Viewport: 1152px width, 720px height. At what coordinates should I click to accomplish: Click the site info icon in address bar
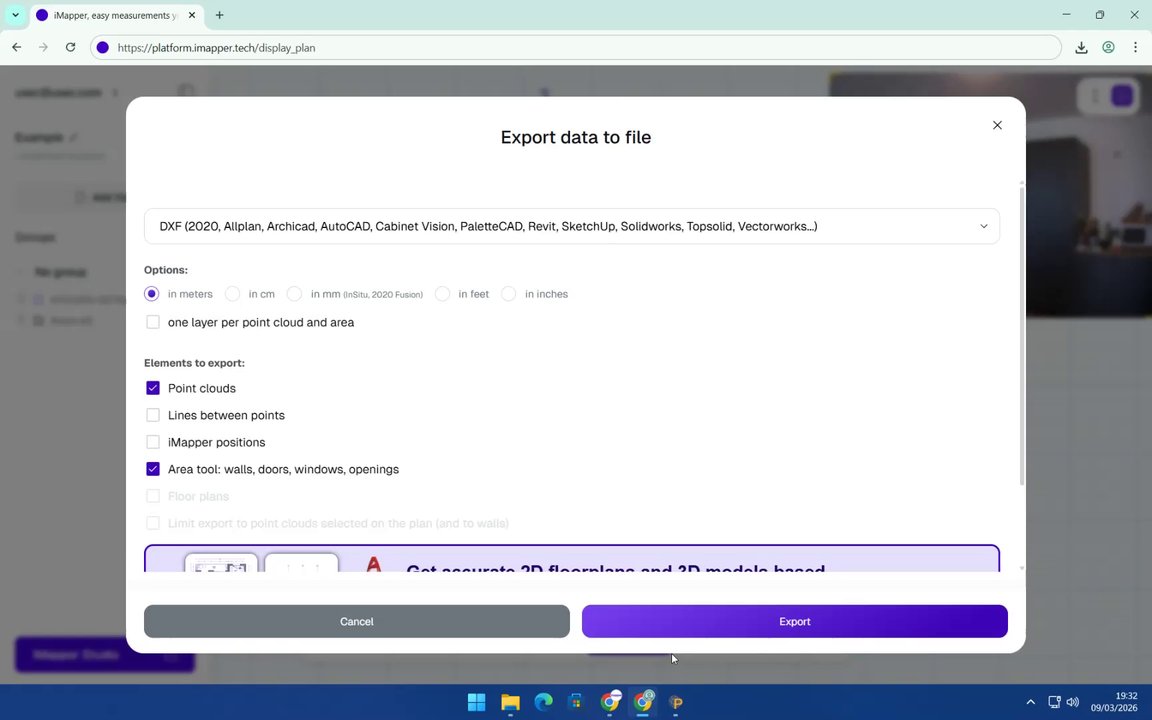click(103, 47)
